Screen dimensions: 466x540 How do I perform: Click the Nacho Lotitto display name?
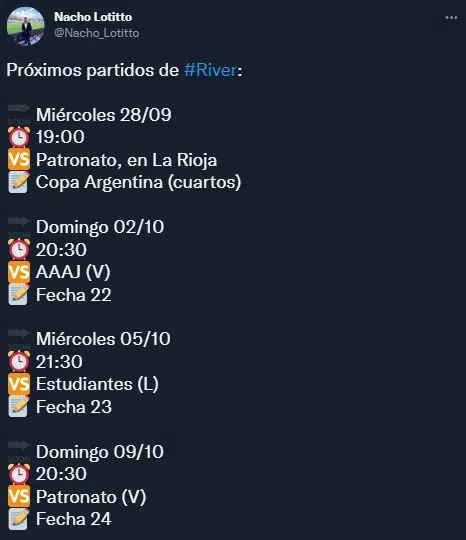93,17
